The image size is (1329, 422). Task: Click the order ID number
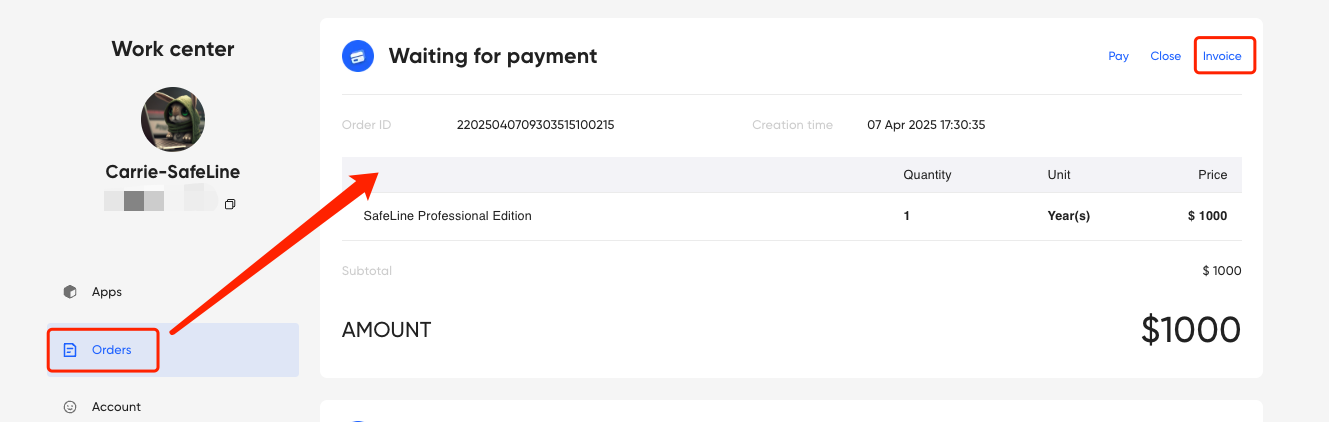tap(535, 125)
